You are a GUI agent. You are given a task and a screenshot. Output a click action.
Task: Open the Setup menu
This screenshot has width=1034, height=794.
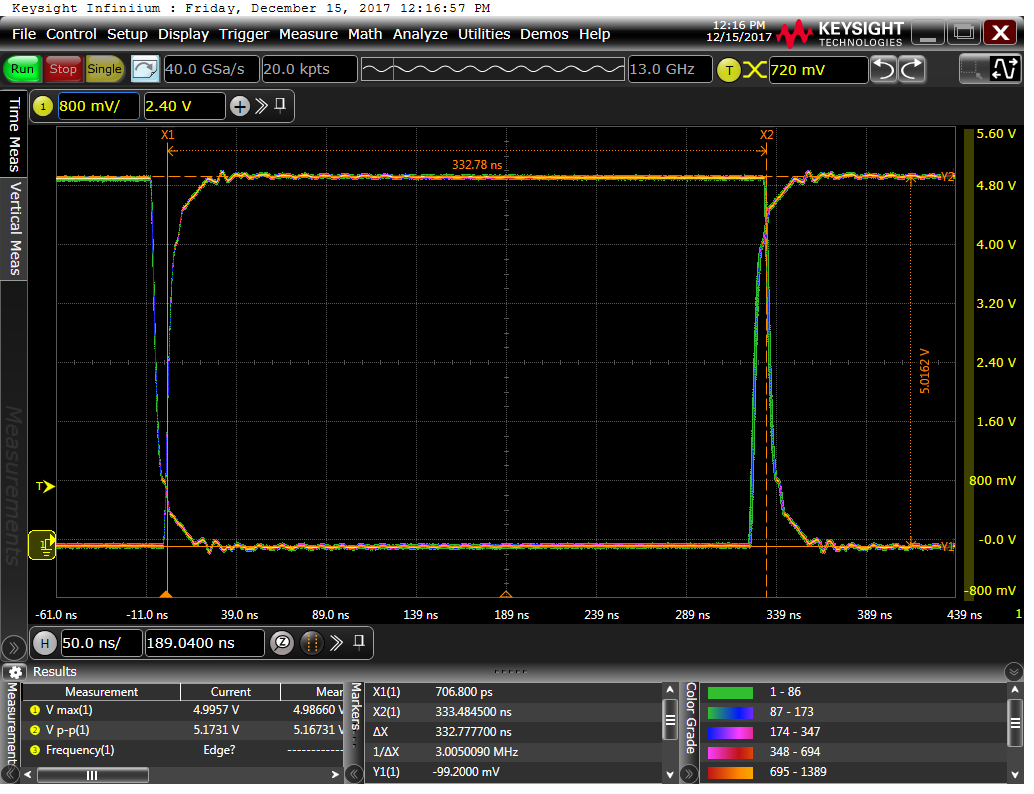pyautogui.click(x=127, y=34)
